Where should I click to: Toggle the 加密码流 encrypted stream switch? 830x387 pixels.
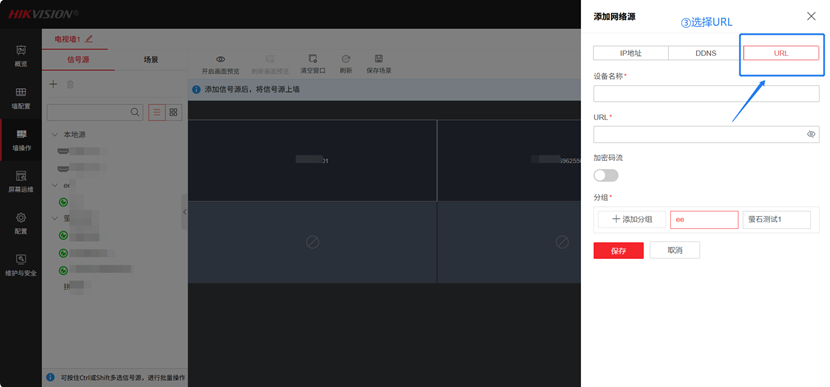pyautogui.click(x=606, y=176)
